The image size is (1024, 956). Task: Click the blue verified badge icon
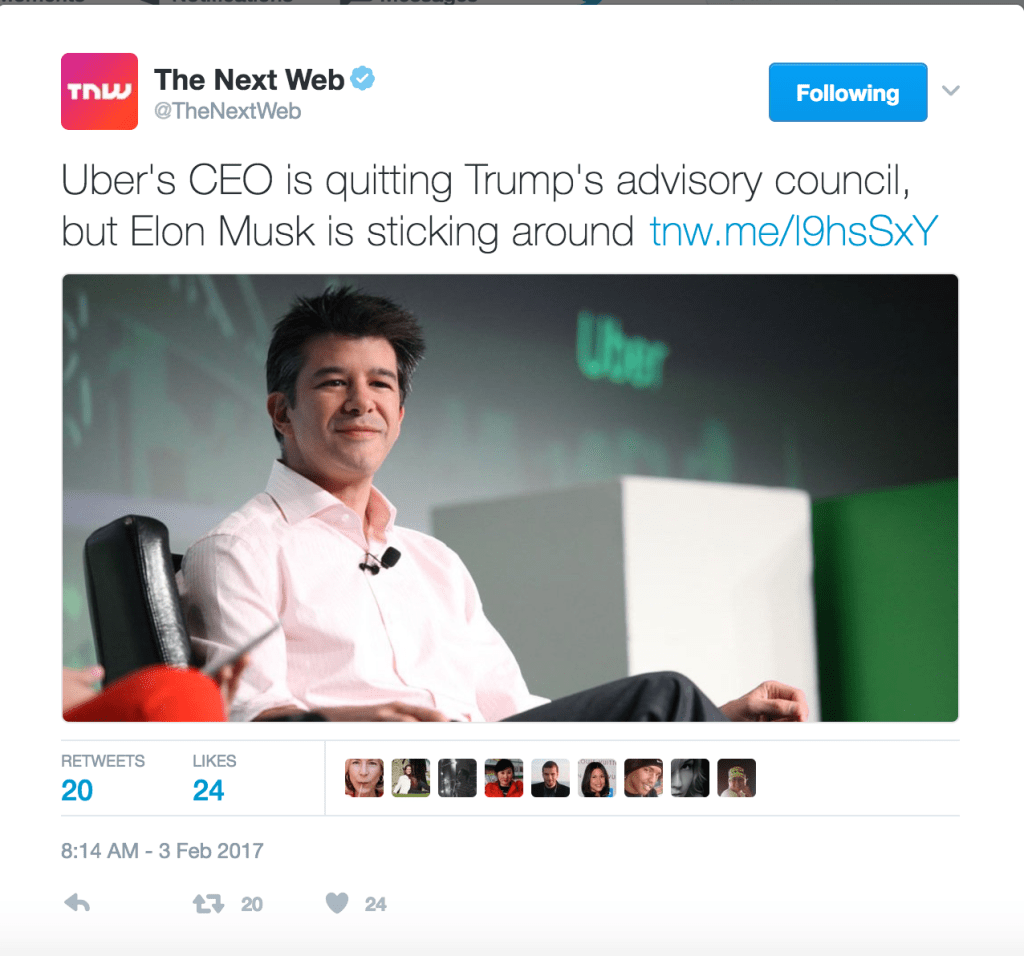click(362, 79)
